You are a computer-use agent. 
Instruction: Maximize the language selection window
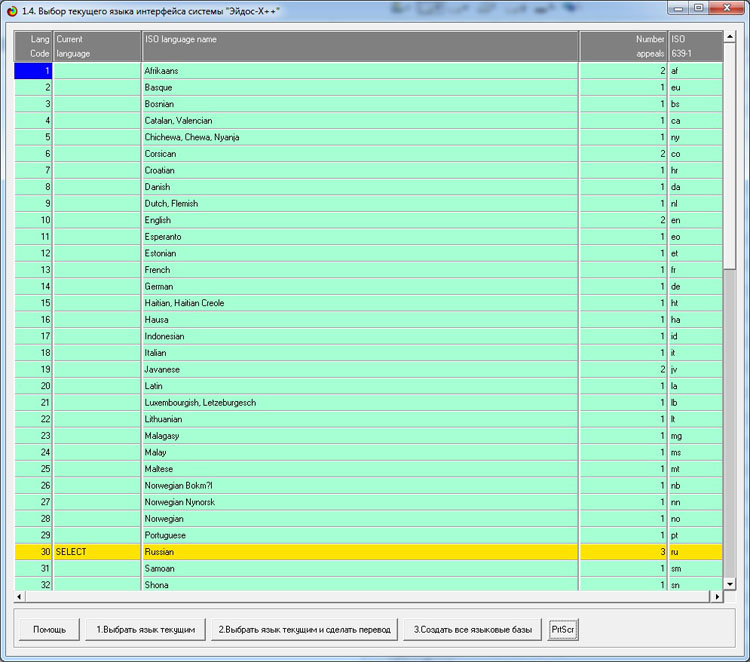click(698, 8)
